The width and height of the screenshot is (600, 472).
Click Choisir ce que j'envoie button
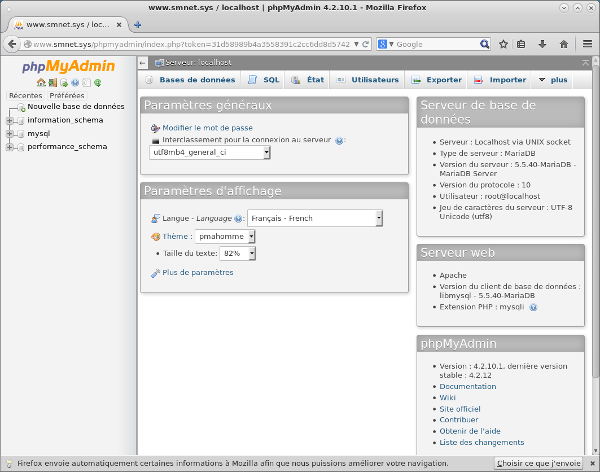539,464
